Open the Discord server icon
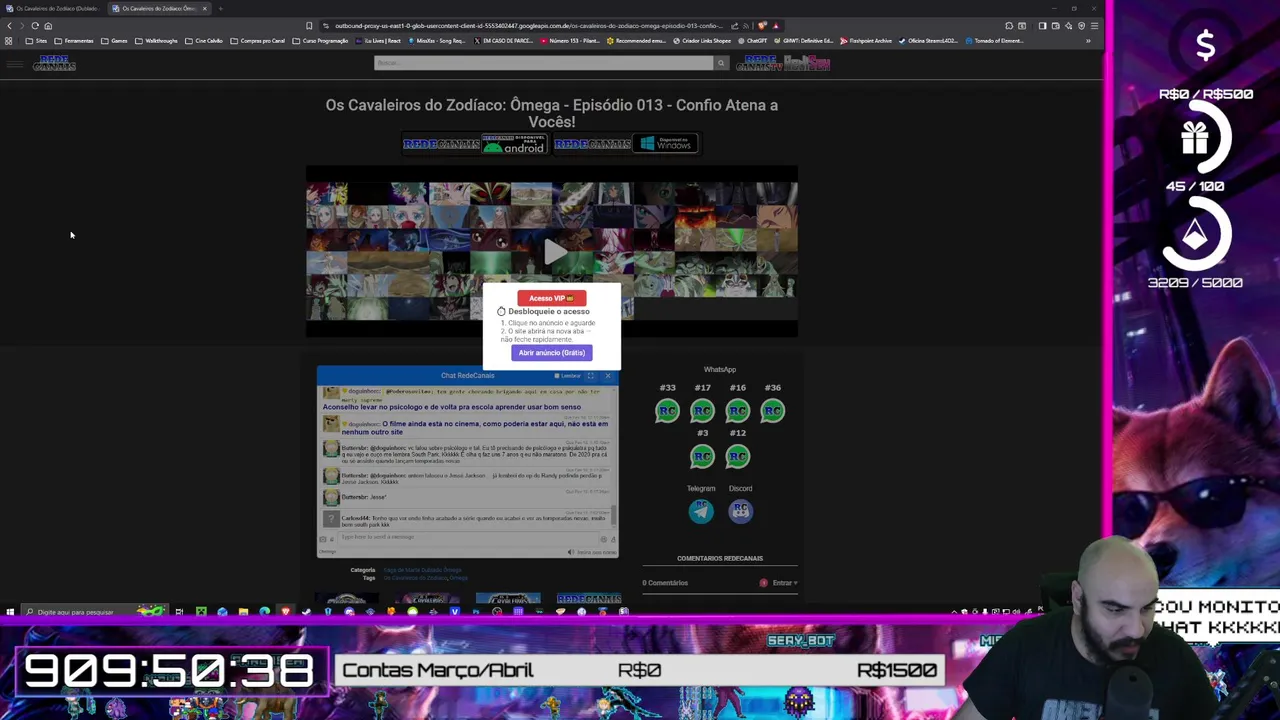1280x720 pixels. [740, 511]
